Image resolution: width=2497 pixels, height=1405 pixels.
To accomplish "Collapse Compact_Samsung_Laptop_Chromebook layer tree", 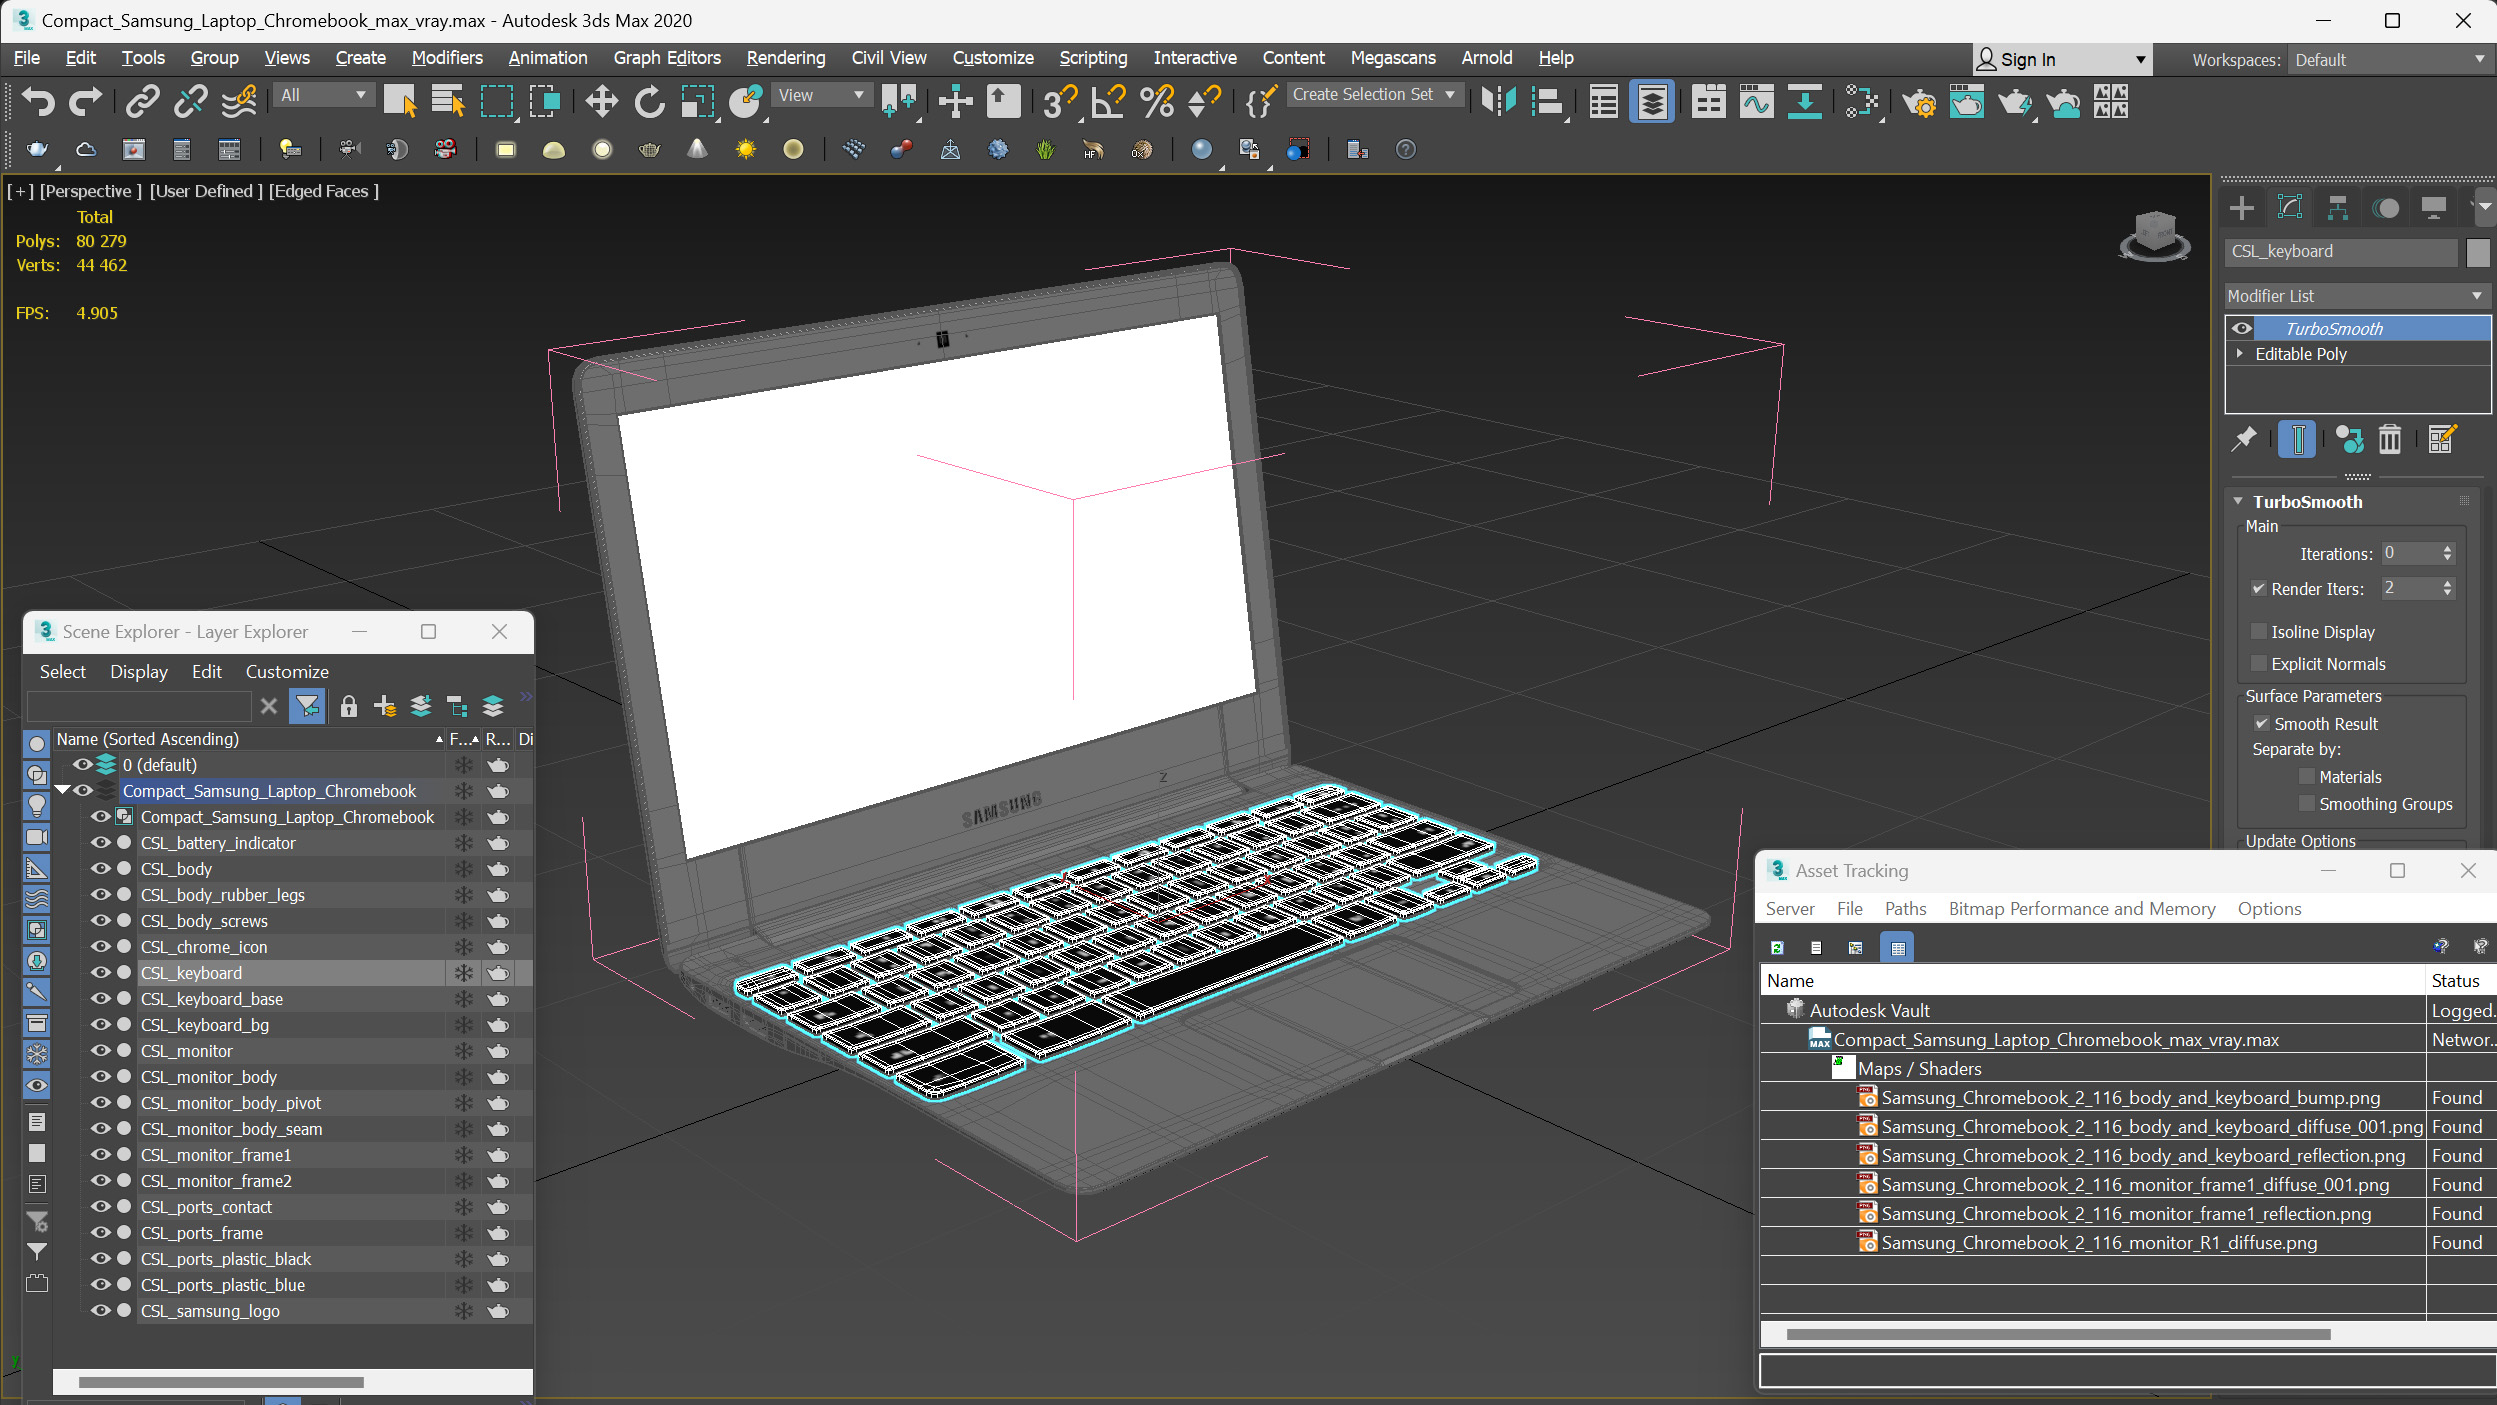I will pos(63,790).
